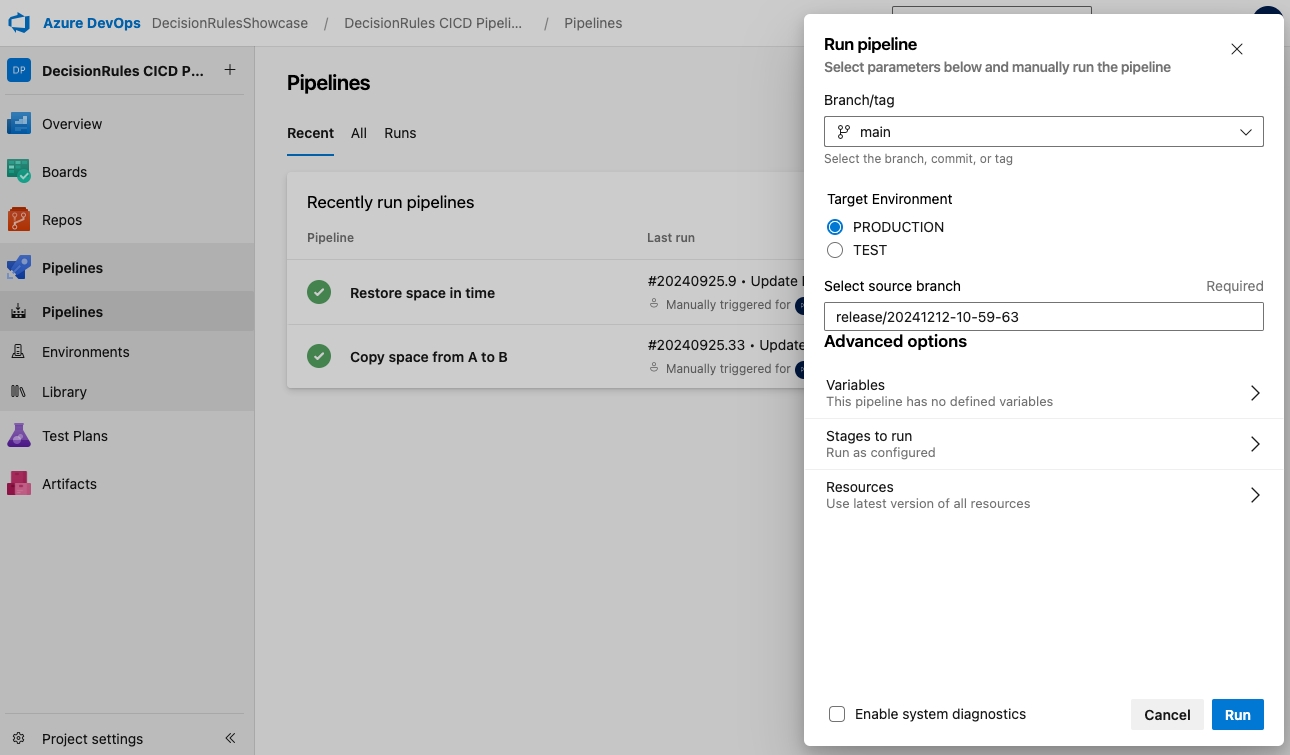The height and width of the screenshot is (755, 1290).
Task: Open the Branch/tag dropdown showing main
Action: click(x=1043, y=132)
